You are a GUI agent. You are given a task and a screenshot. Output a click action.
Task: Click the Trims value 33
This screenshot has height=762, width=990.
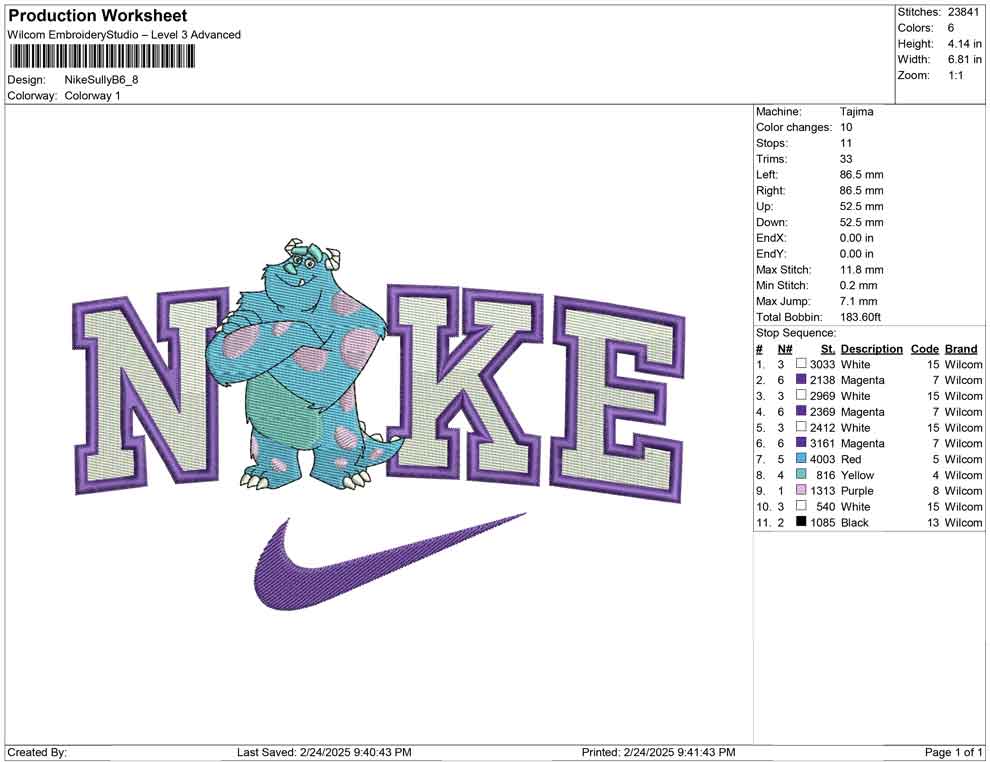point(846,159)
